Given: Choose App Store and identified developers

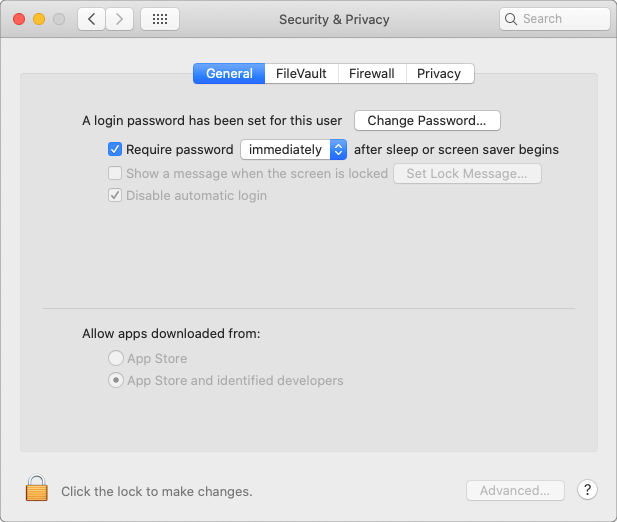Looking at the screenshot, I should (117, 381).
